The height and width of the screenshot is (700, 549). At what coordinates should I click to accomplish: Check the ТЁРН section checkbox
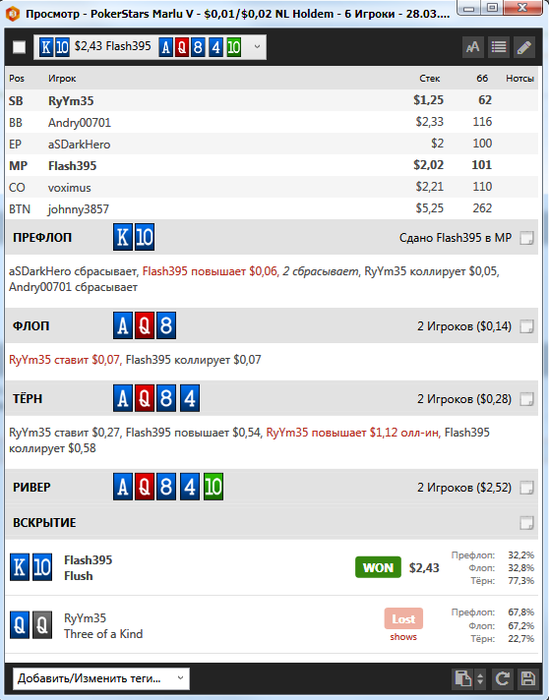[x=527, y=399]
